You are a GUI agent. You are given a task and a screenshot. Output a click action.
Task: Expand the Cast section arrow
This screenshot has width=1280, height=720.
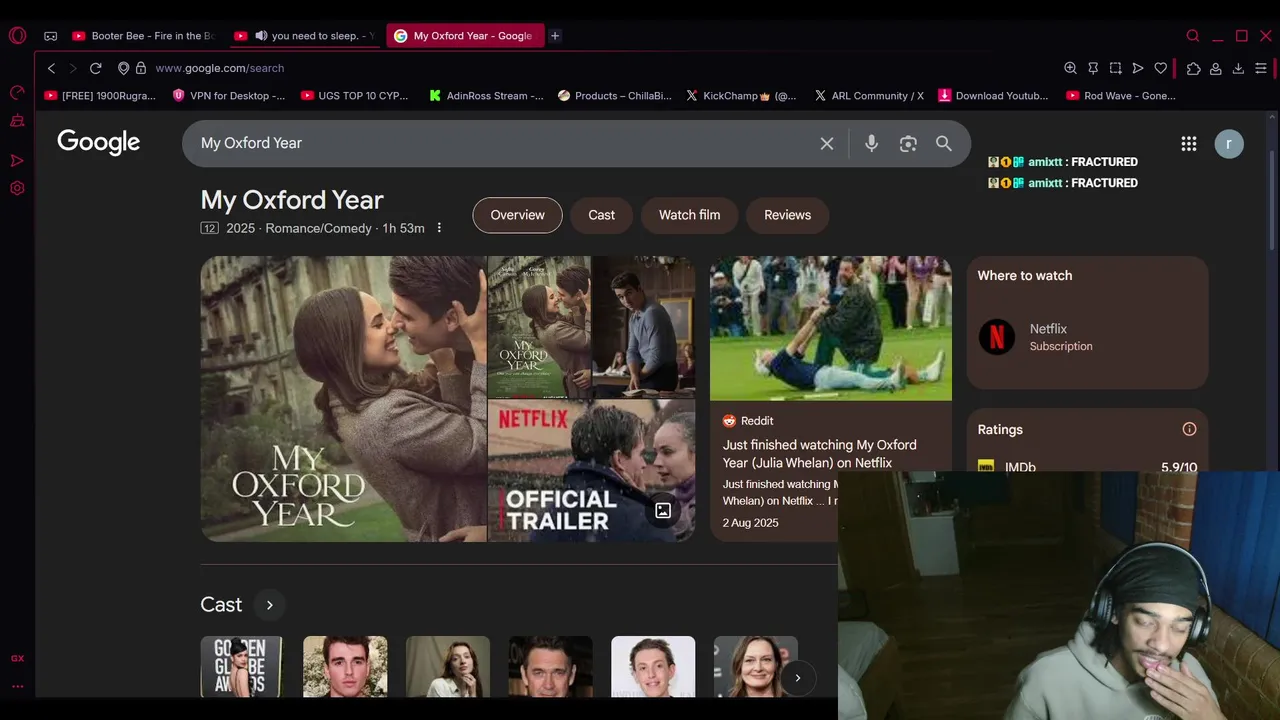pos(269,605)
